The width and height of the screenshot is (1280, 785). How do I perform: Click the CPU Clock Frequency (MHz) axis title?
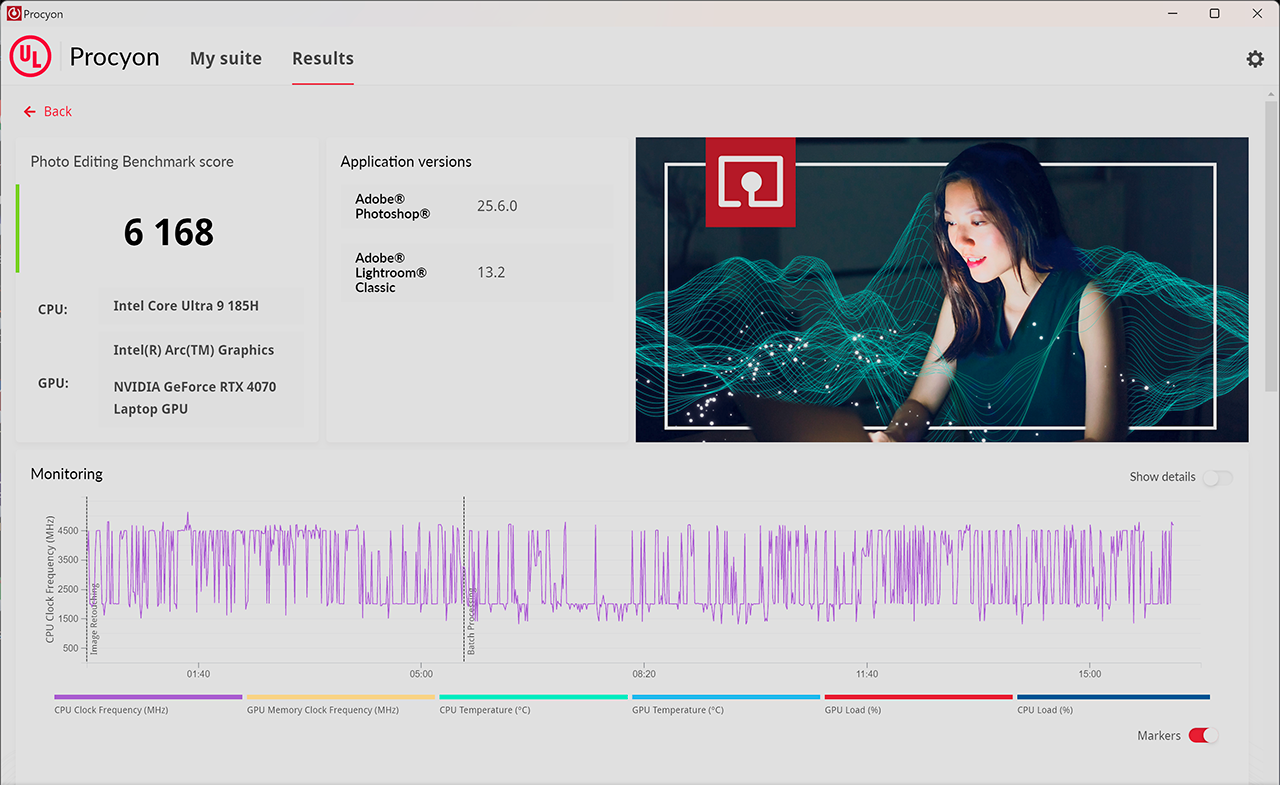[x=50, y=579]
